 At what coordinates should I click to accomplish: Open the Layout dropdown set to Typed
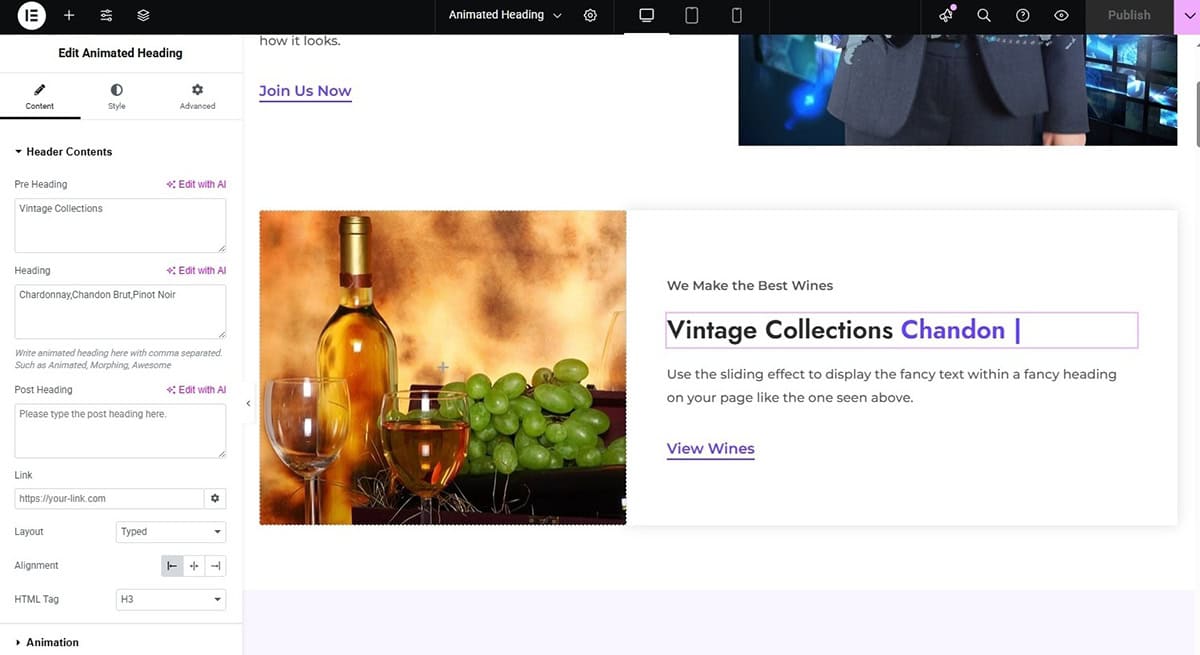[x=171, y=532]
